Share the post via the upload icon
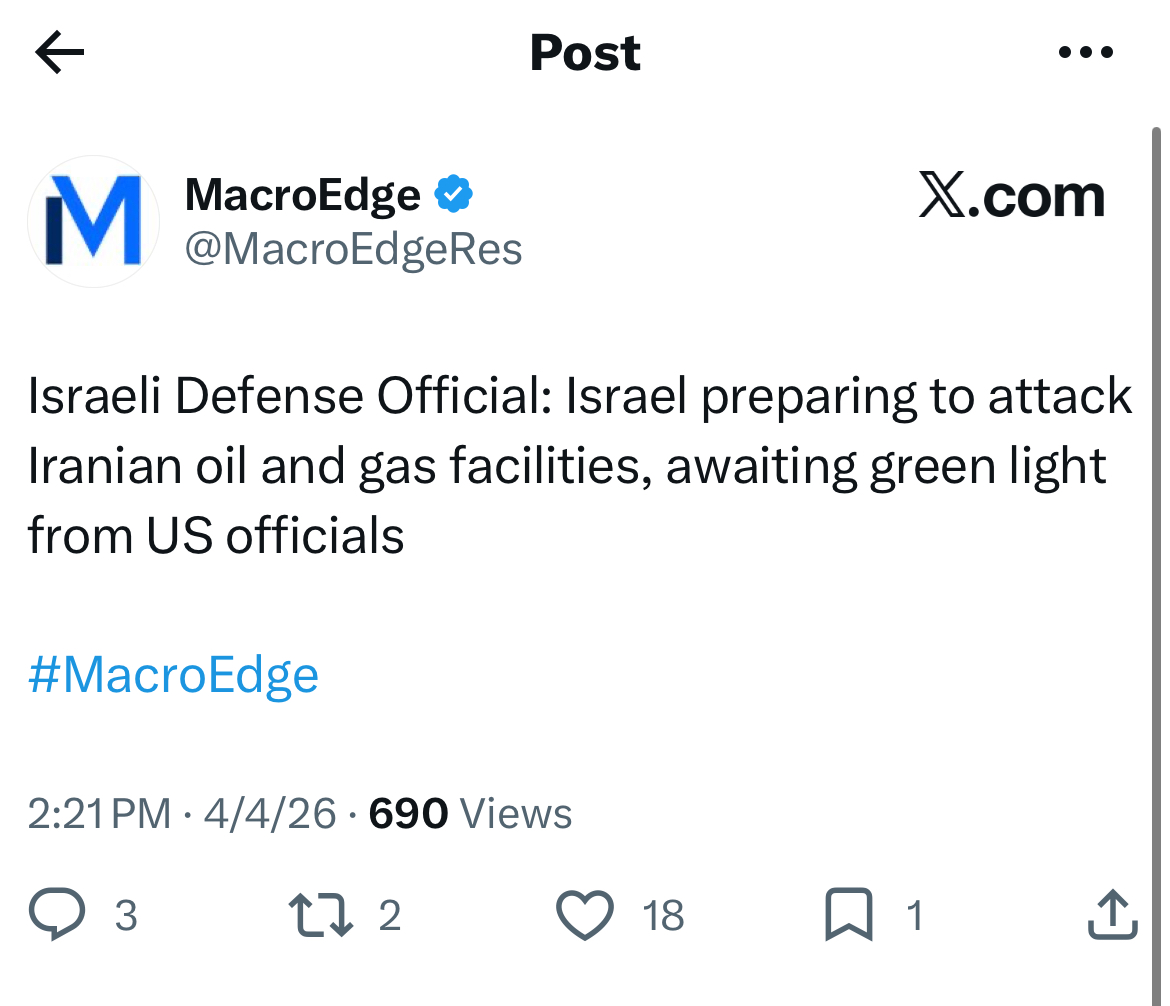 coord(1112,915)
